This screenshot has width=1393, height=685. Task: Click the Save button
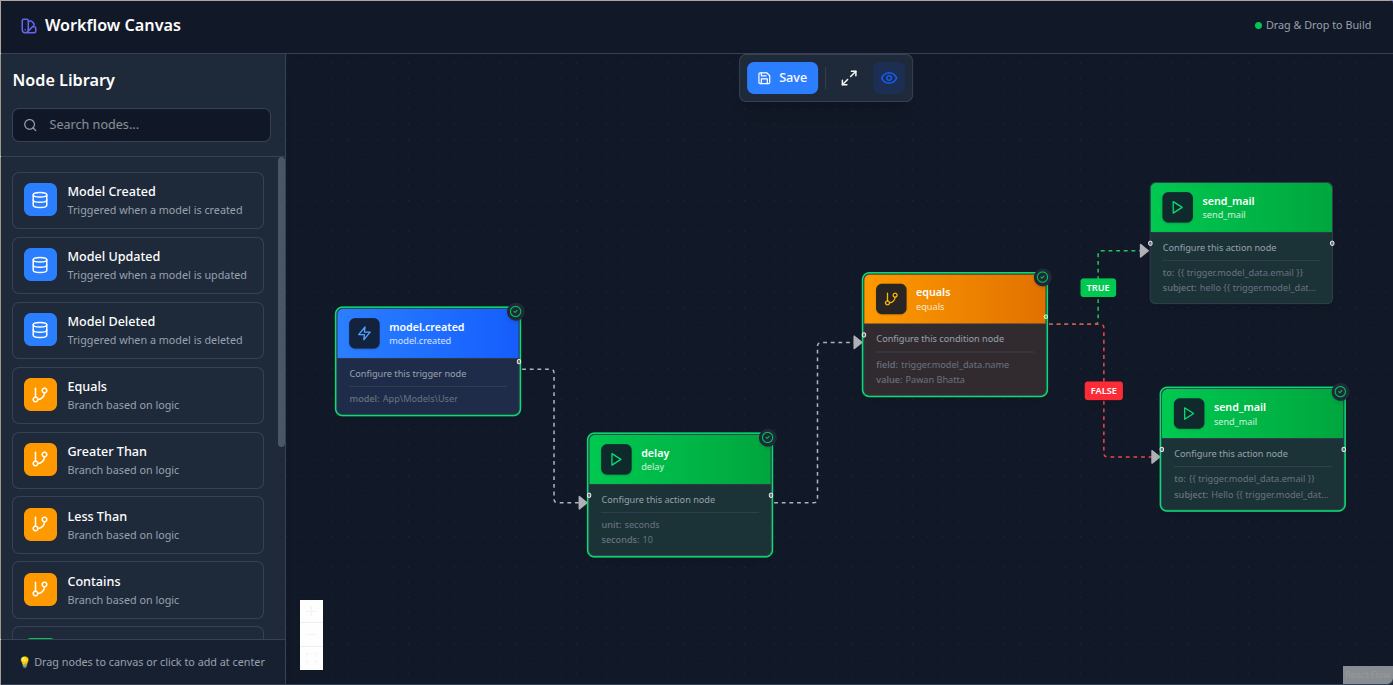coord(781,77)
